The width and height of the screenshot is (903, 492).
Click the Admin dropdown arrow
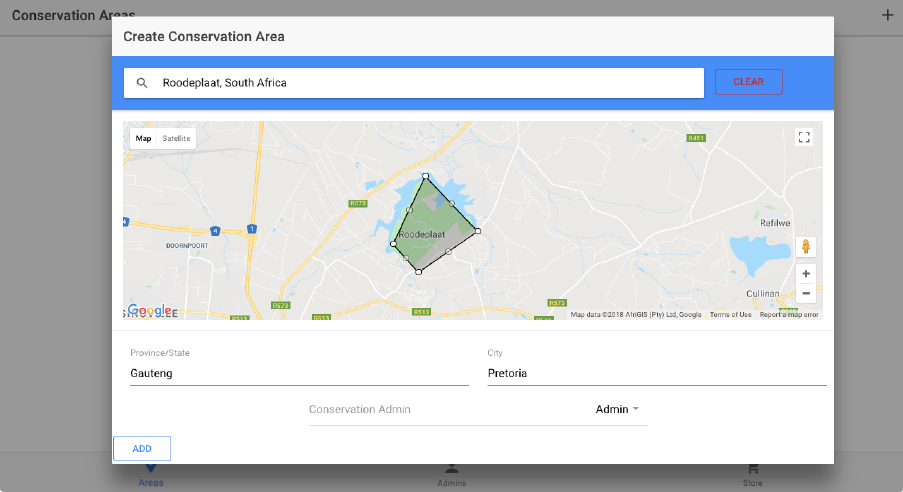(x=635, y=410)
